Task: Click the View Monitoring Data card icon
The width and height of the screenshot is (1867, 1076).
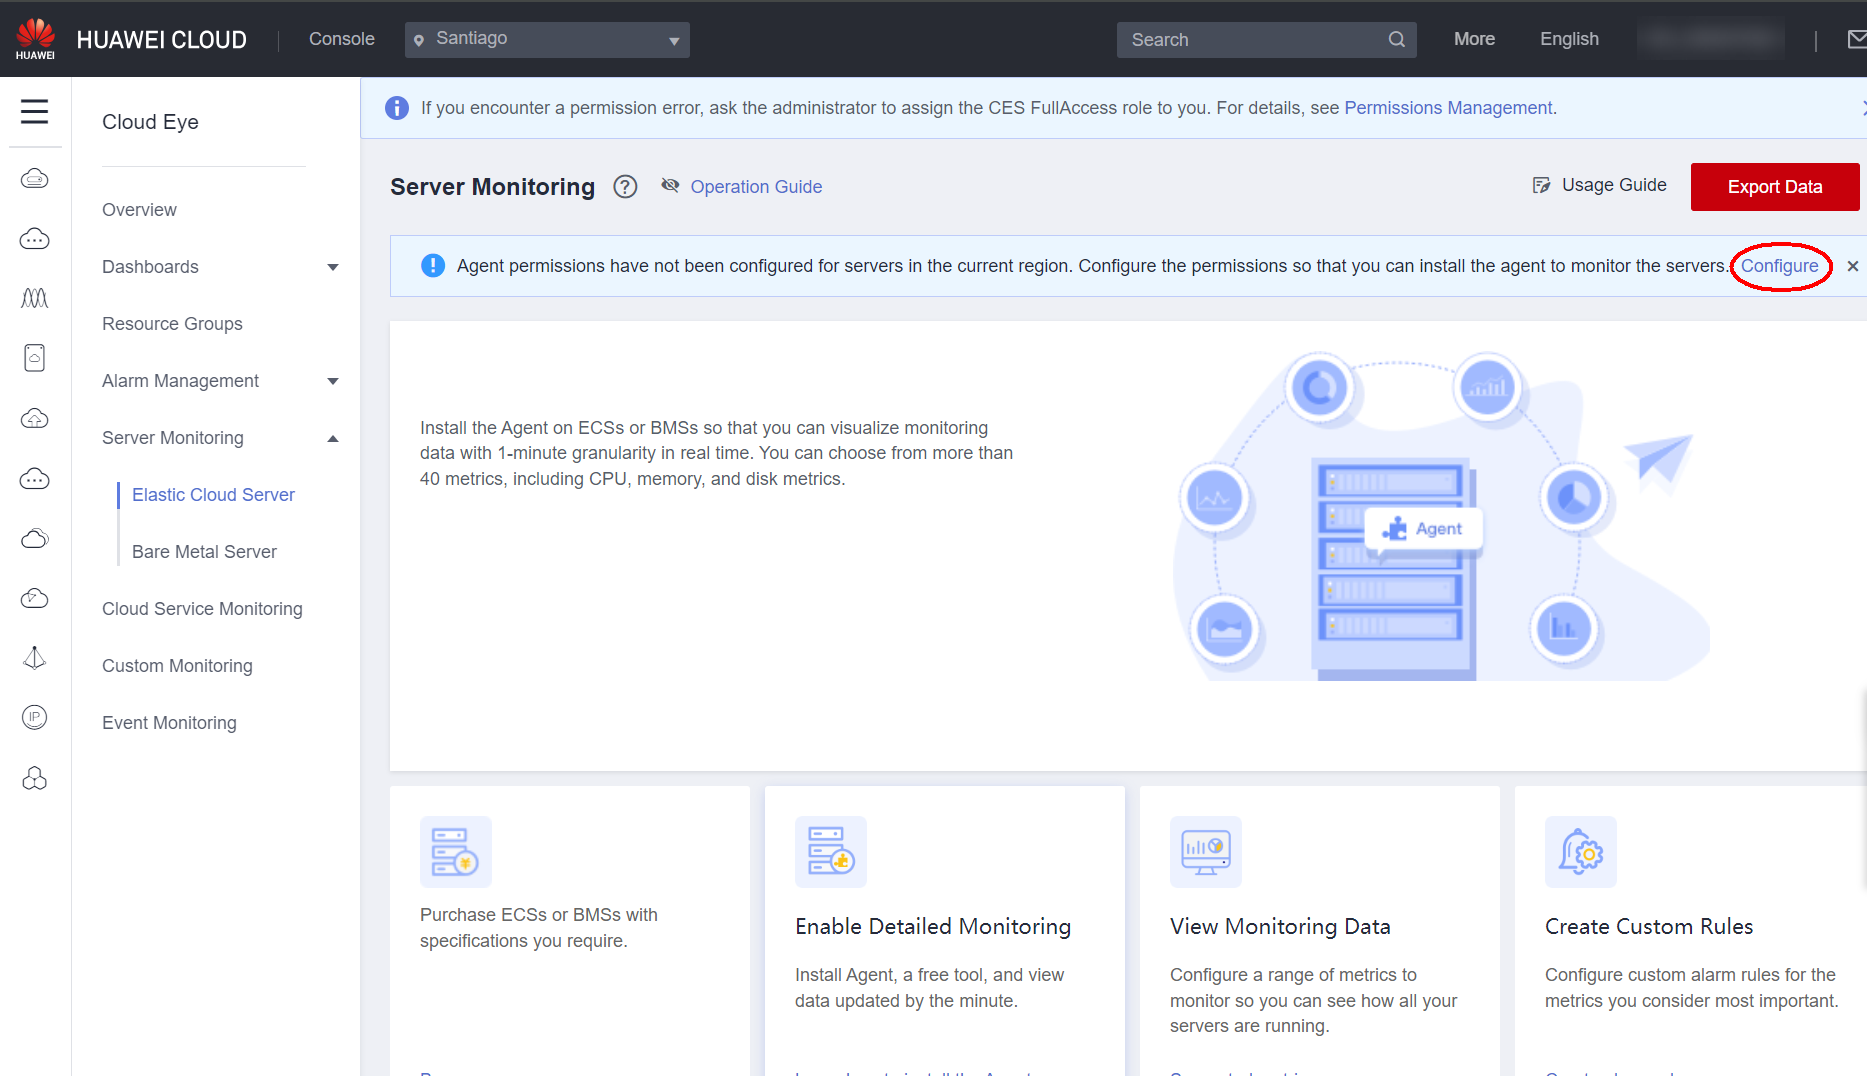Action: click(1205, 851)
